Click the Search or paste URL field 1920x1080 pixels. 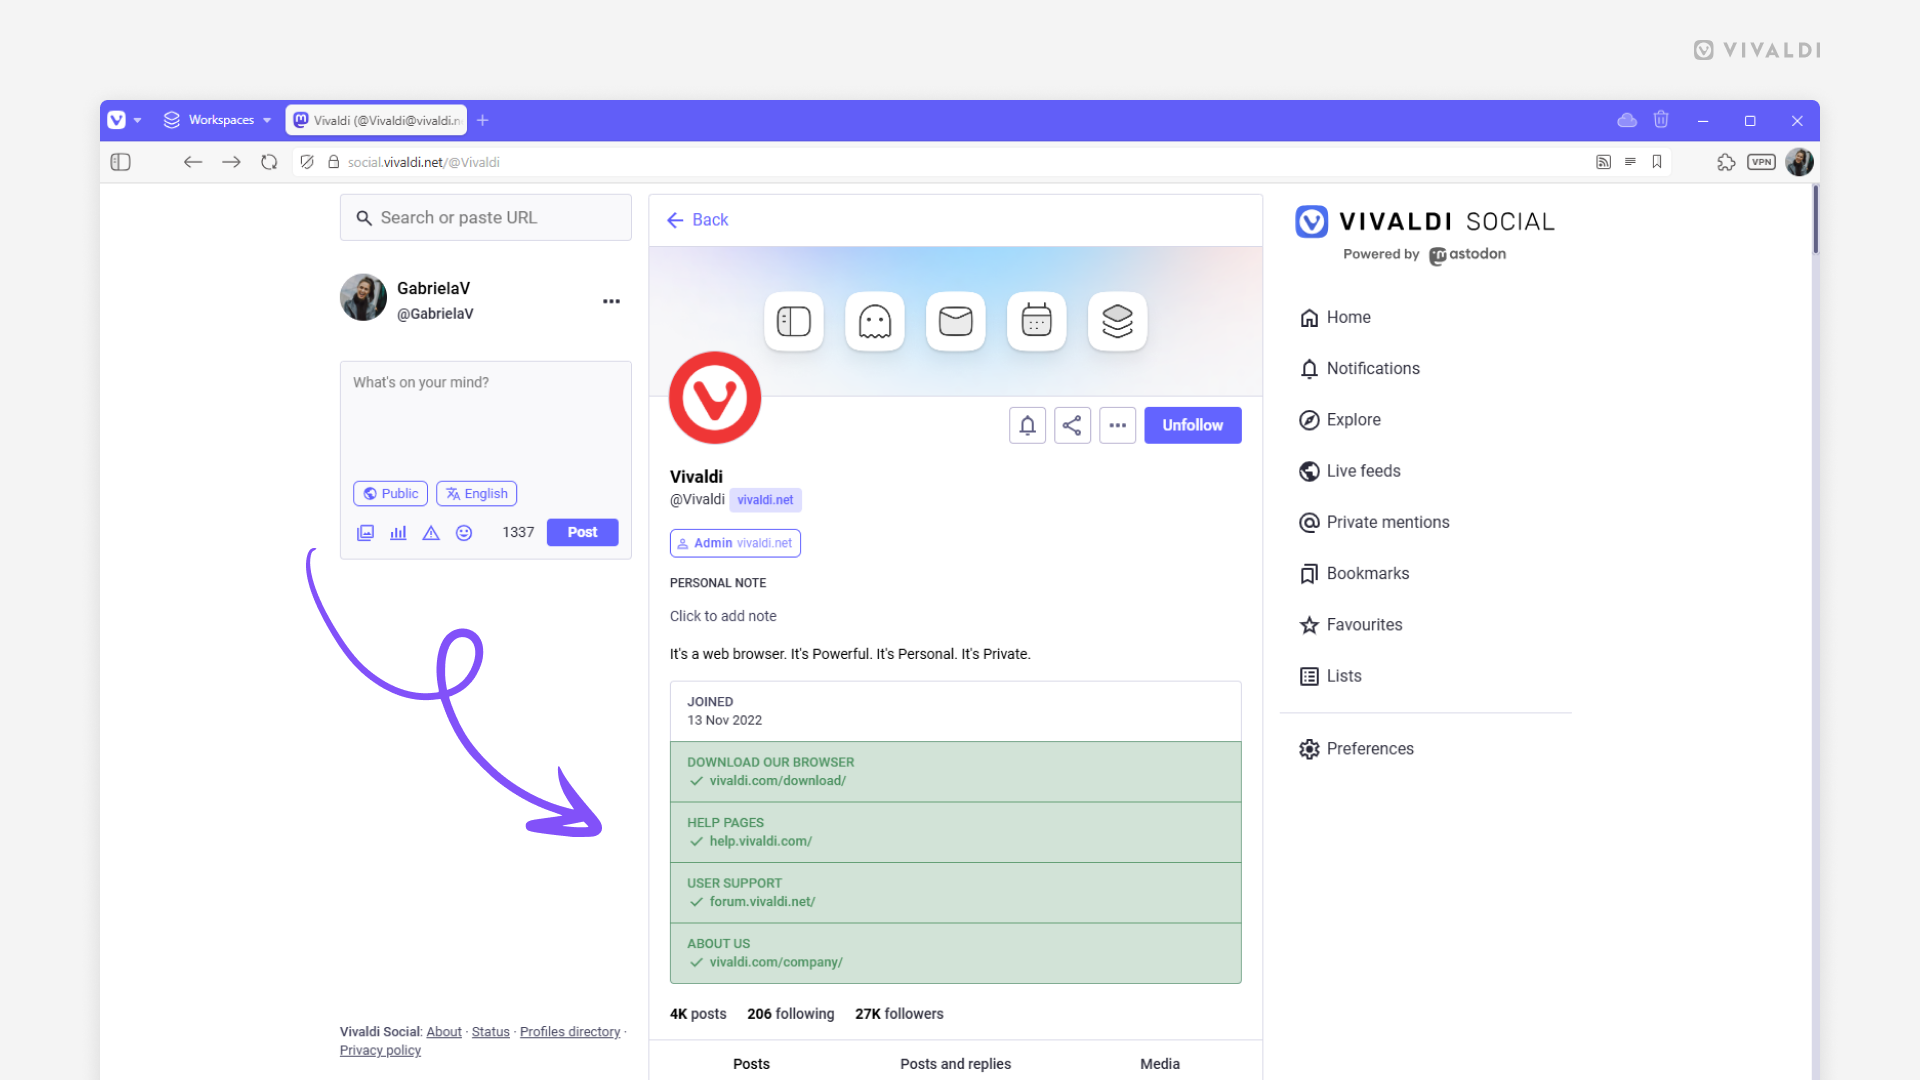(486, 218)
